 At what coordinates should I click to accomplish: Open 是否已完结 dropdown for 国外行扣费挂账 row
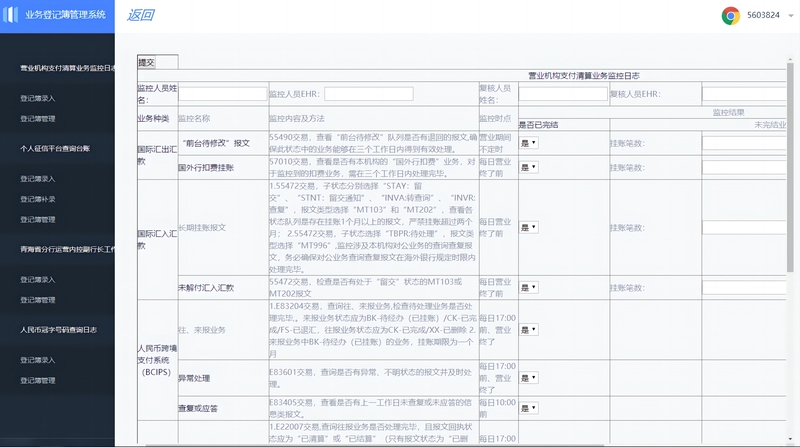[529, 167]
